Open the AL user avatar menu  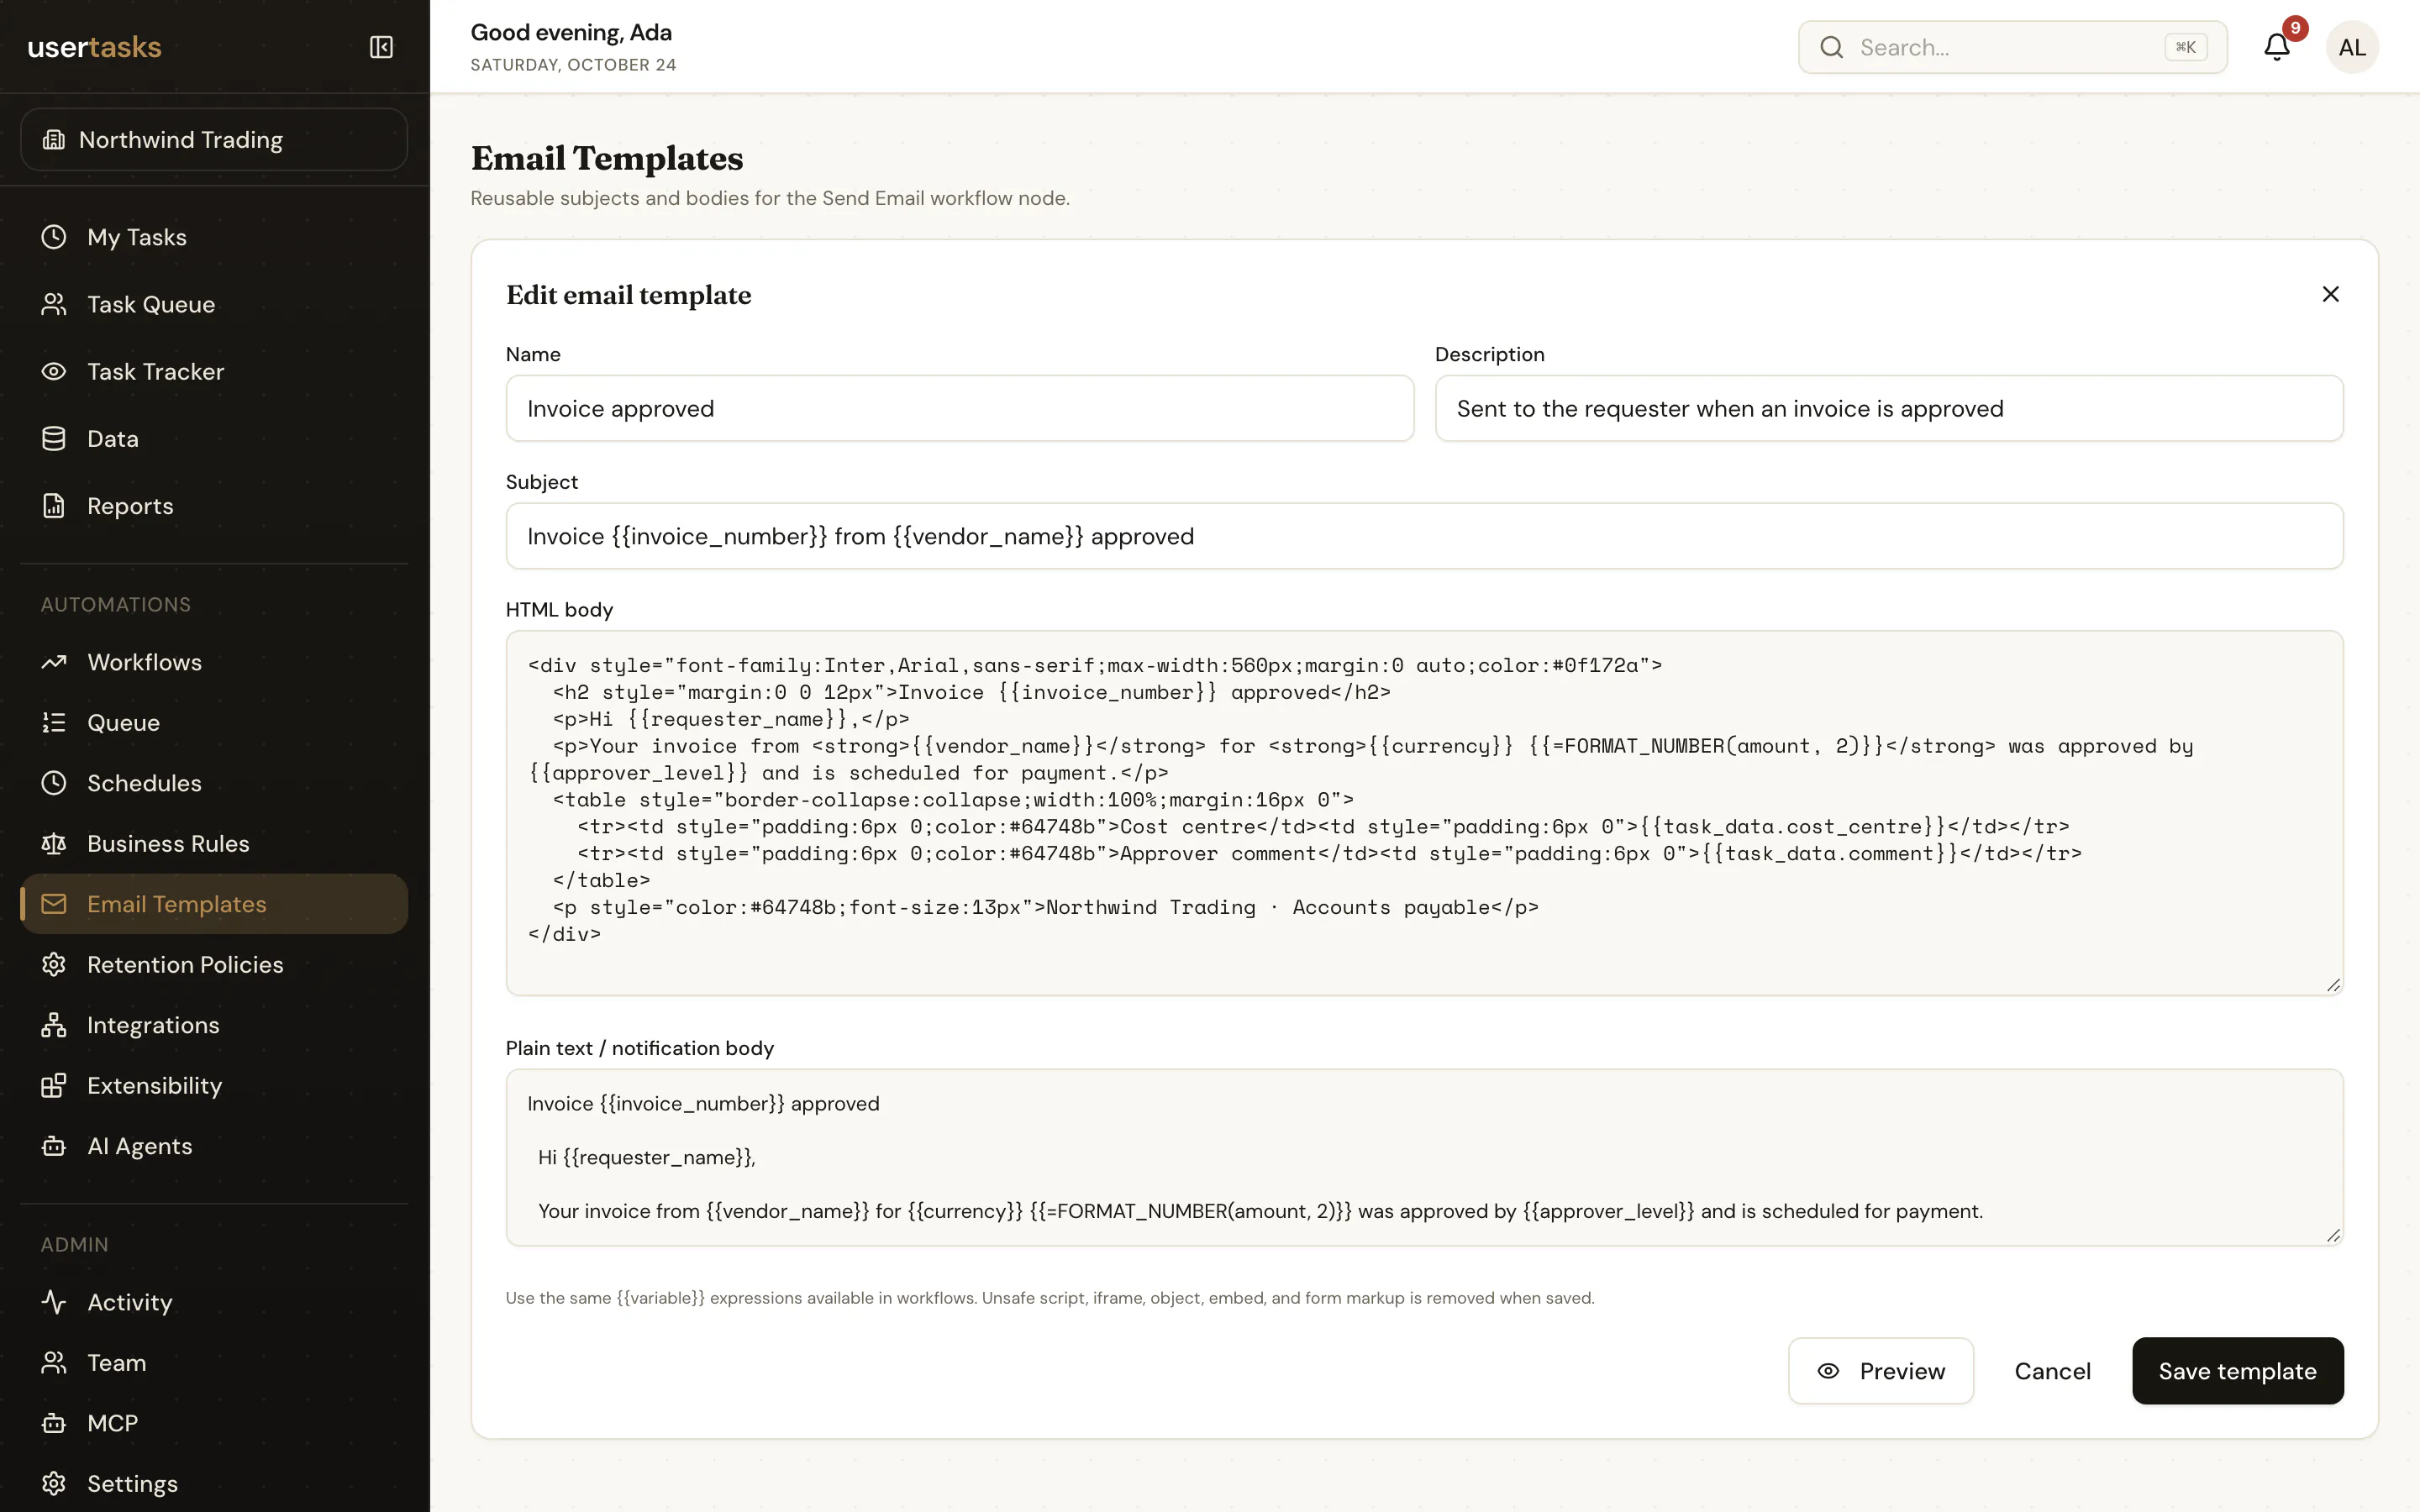[2352, 47]
